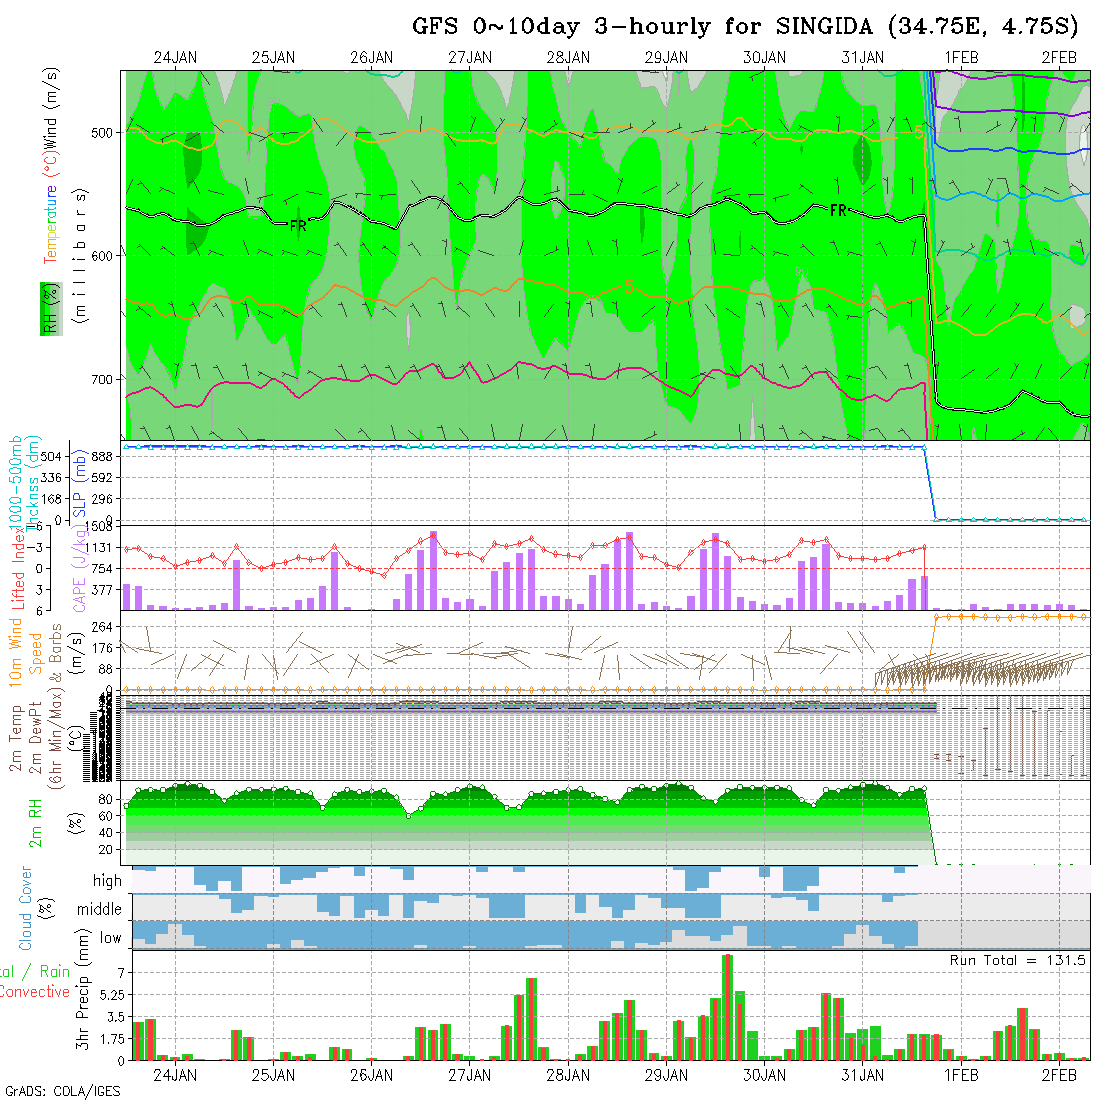
Task: Select the middle cloud cover row label
Action: (x=100, y=909)
